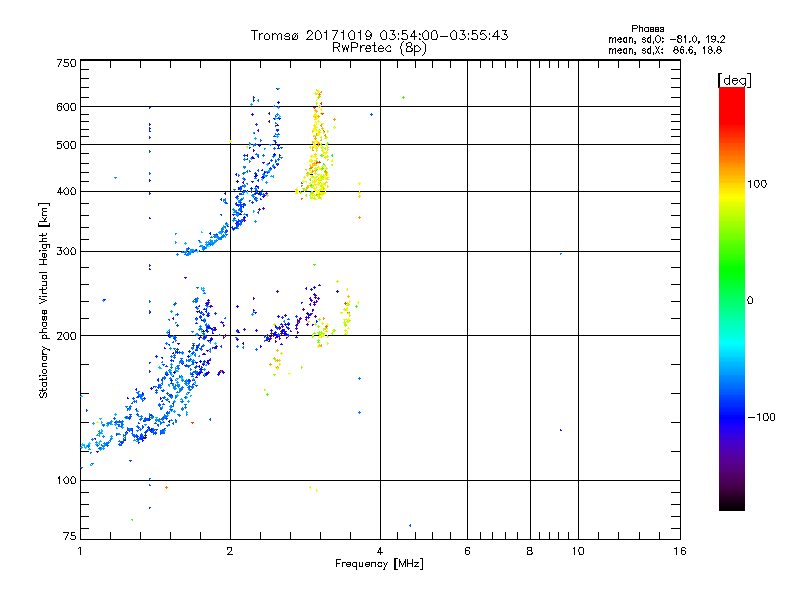Click the y-axis tick label '200'
Image resolution: width=800 pixels, height=600 pixels.
click(66, 336)
